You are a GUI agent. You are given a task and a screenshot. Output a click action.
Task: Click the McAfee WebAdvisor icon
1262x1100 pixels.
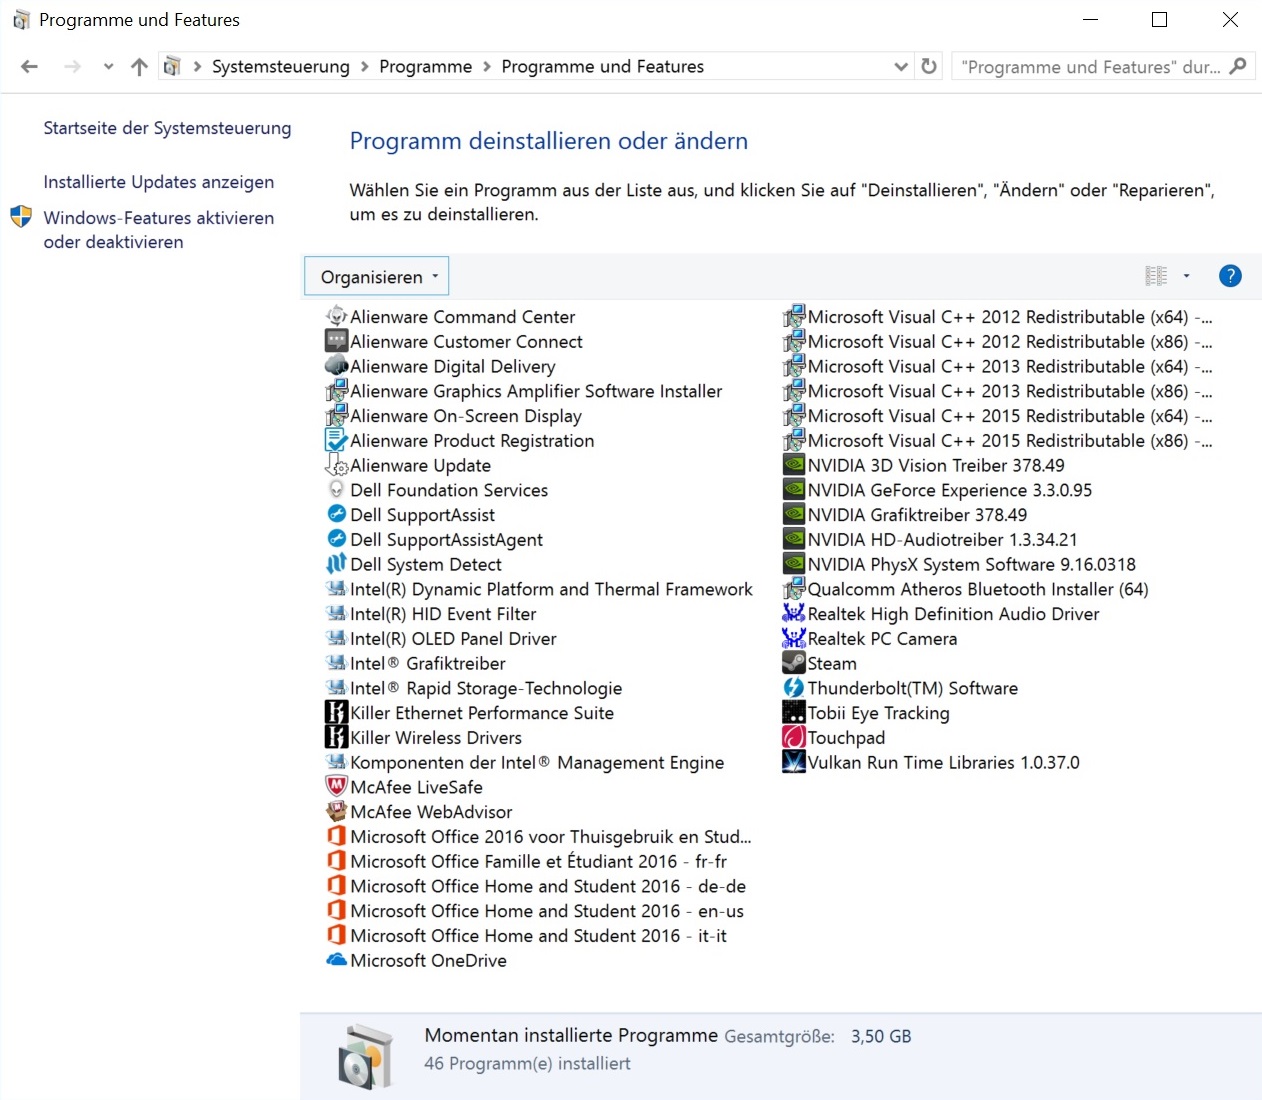click(337, 811)
